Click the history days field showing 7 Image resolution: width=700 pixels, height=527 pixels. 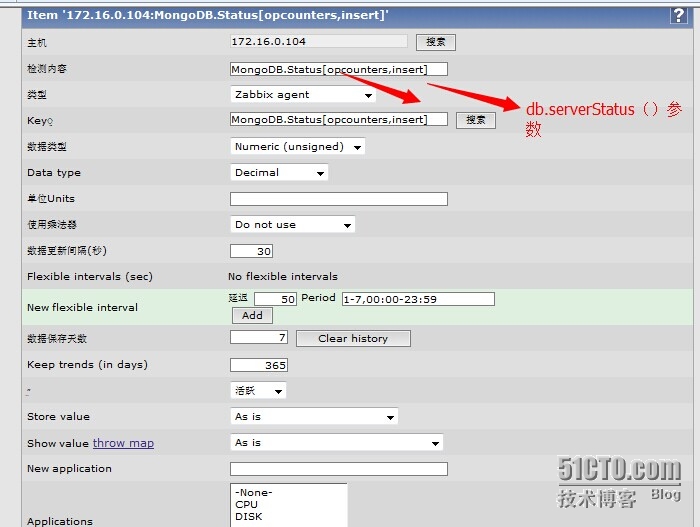point(259,337)
